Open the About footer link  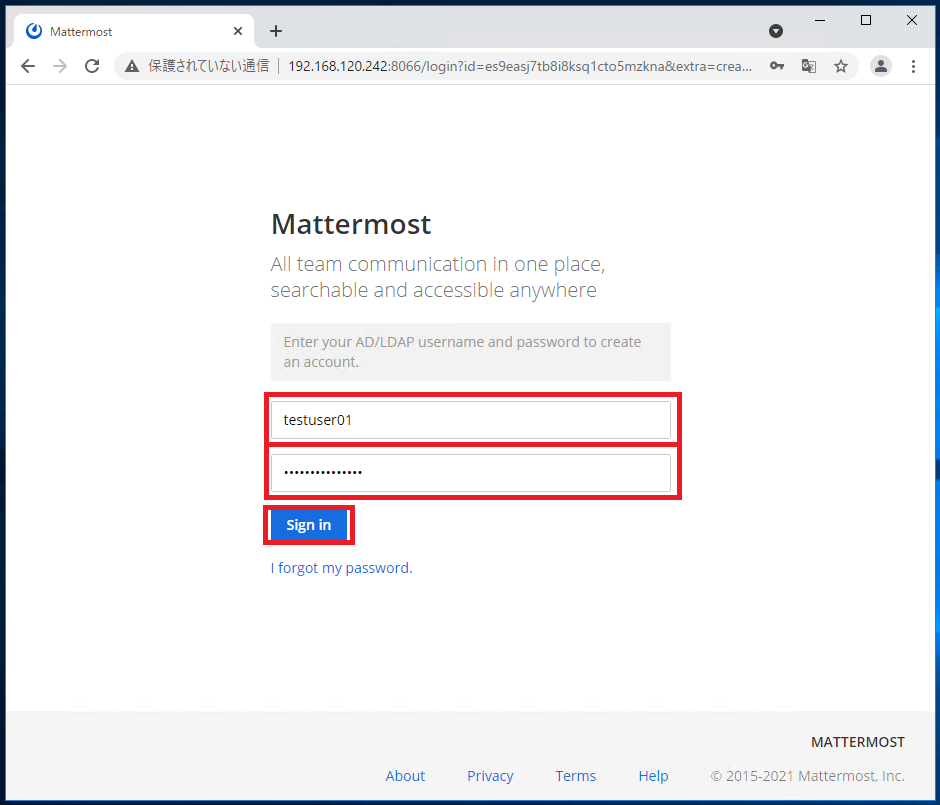pyautogui.click(x=405, y=776)
